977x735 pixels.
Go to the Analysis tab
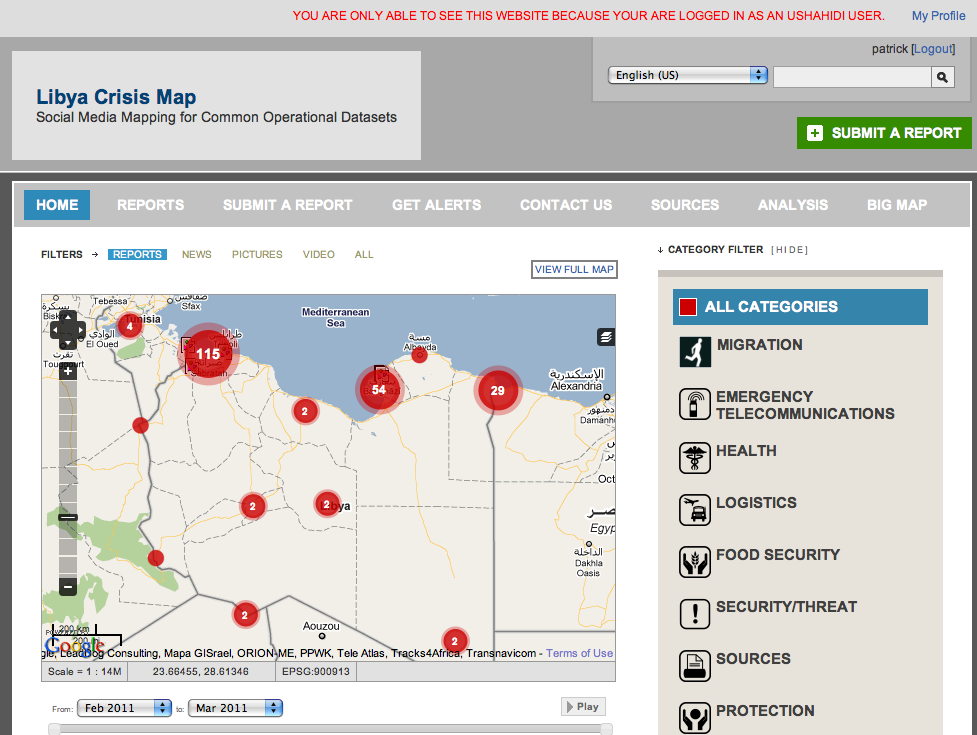click(792, 205)
